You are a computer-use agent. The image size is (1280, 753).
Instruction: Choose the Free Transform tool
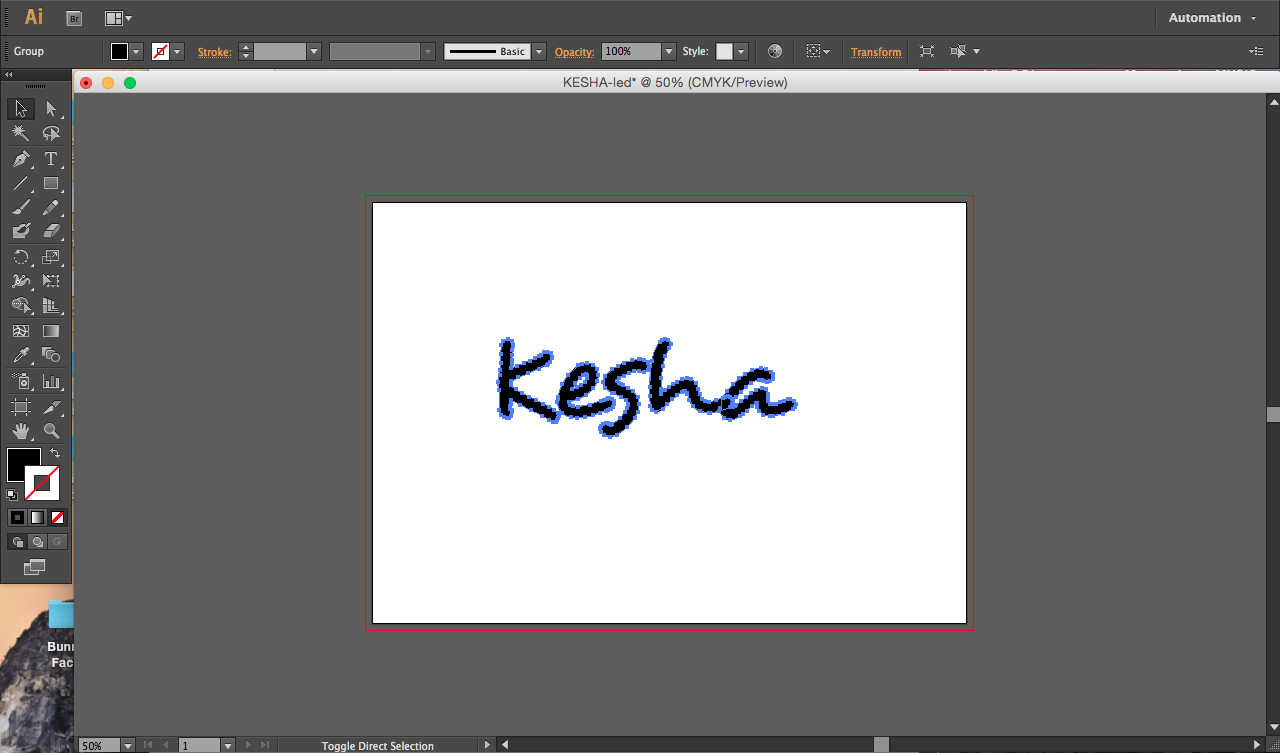[x=51, y=281]
